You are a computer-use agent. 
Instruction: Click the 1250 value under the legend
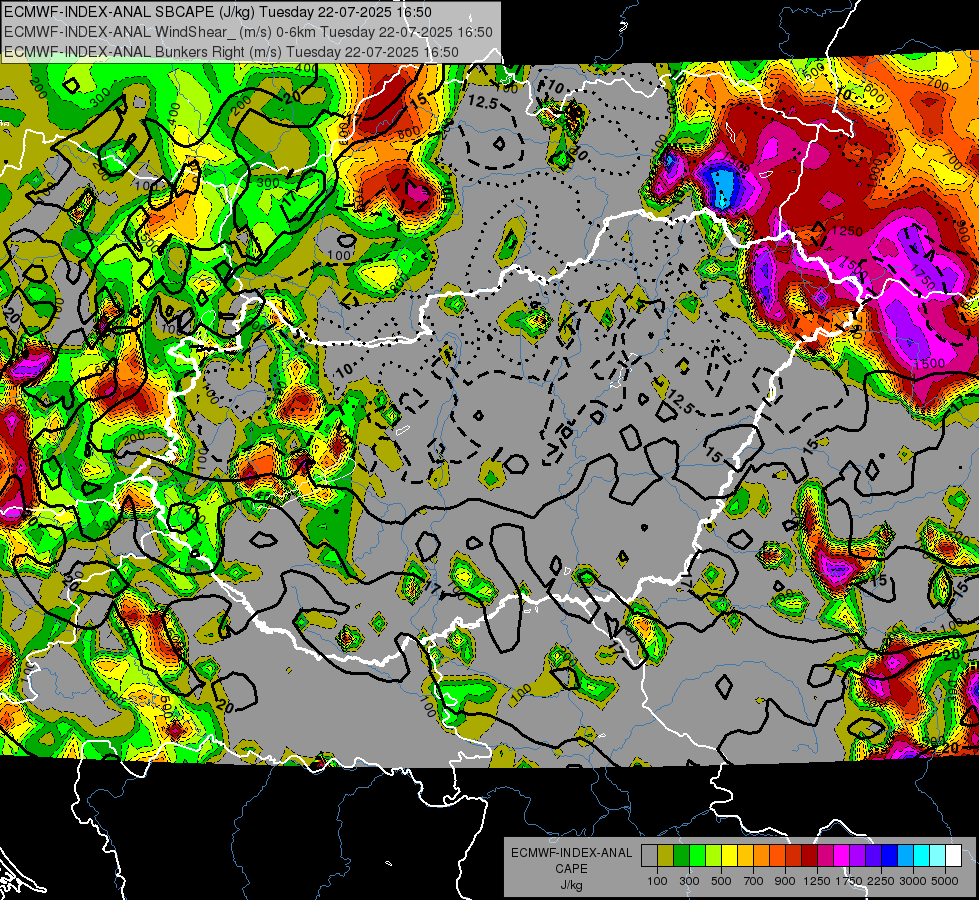[x=817, y=881]
